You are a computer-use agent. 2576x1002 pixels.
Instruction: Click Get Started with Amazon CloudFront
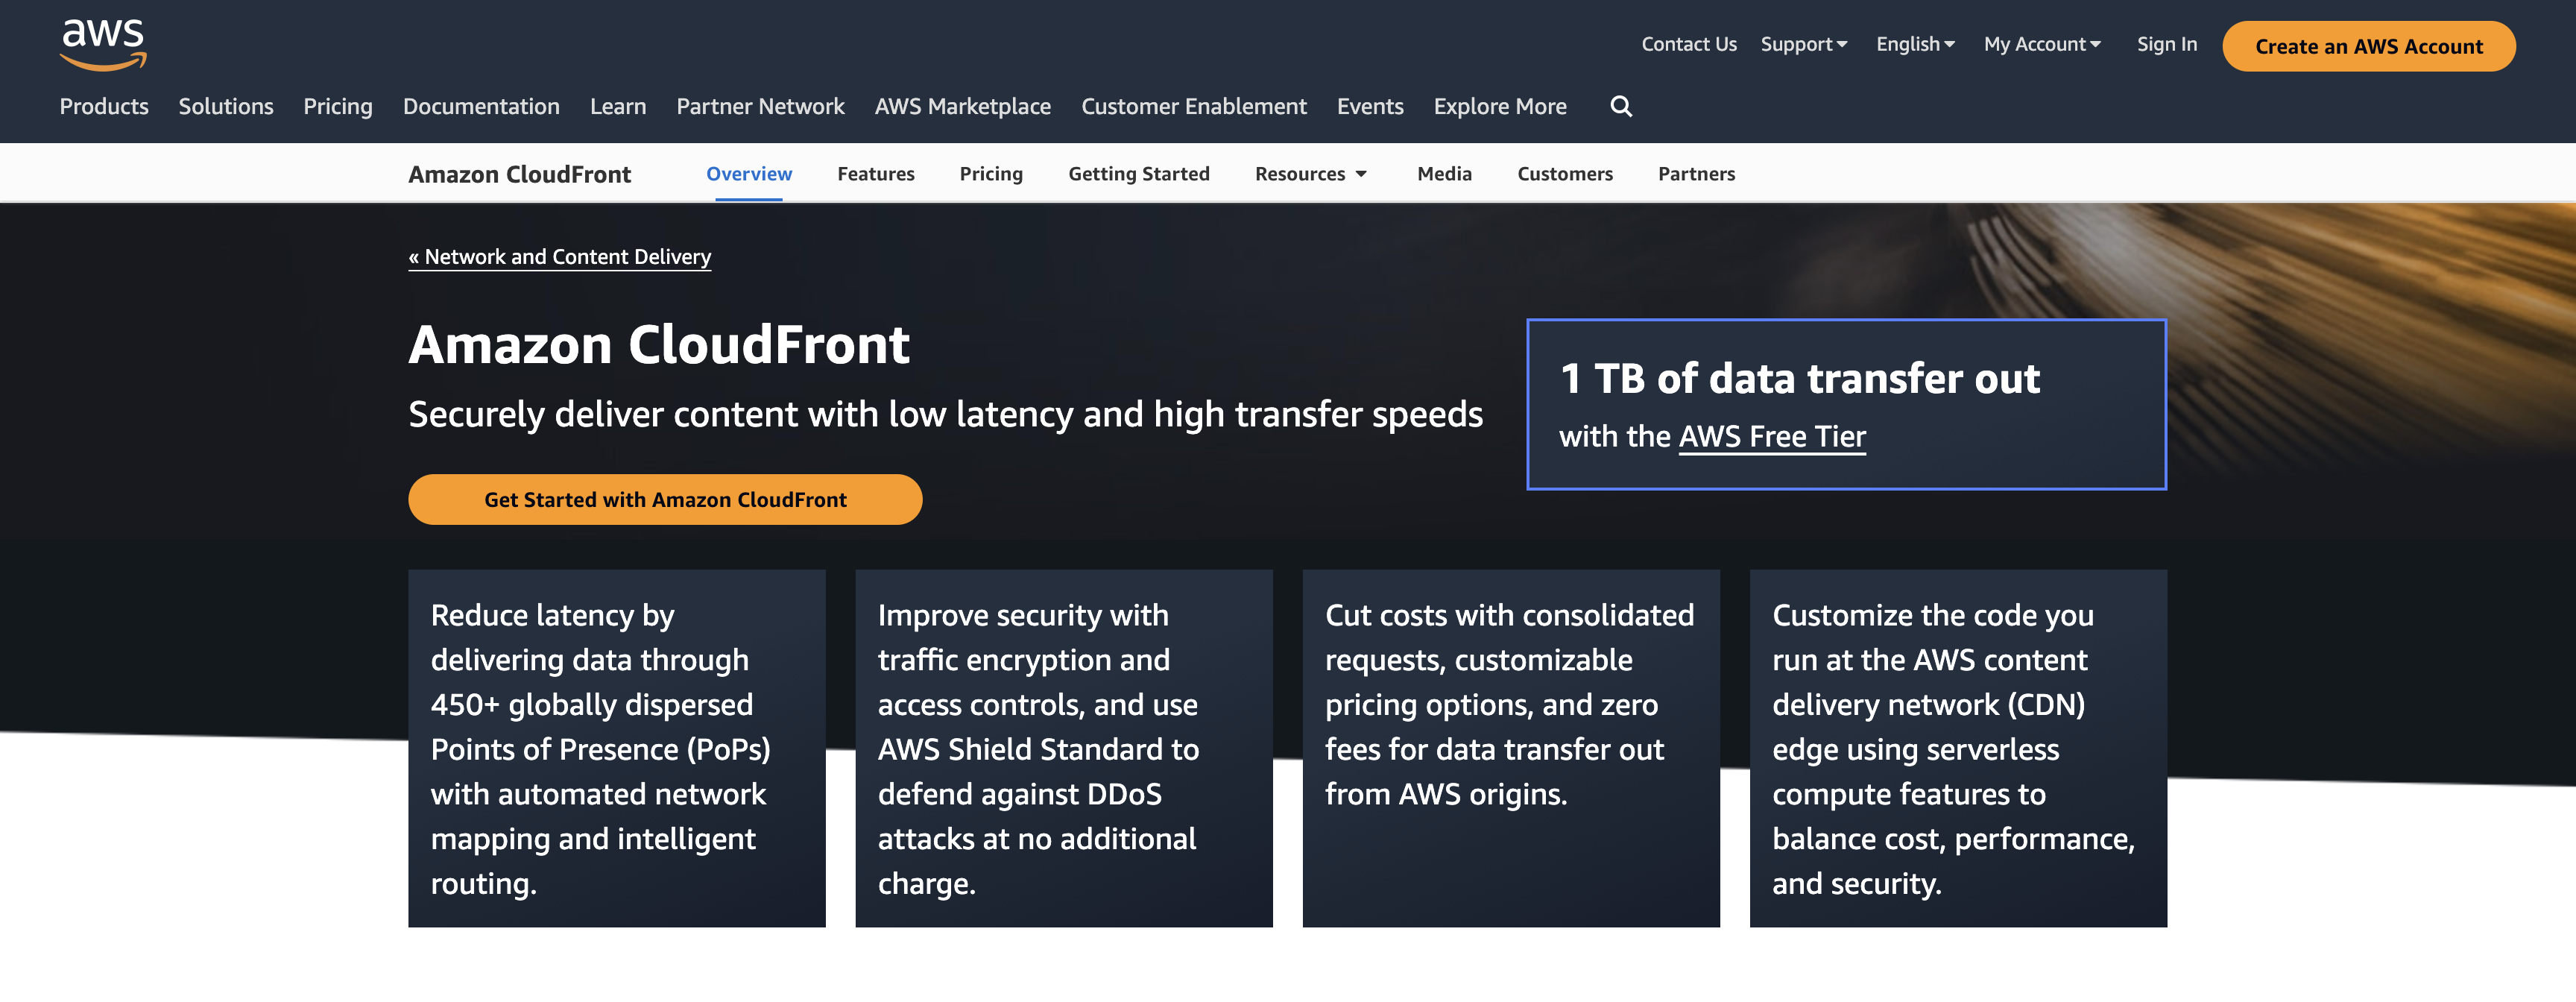665,499
